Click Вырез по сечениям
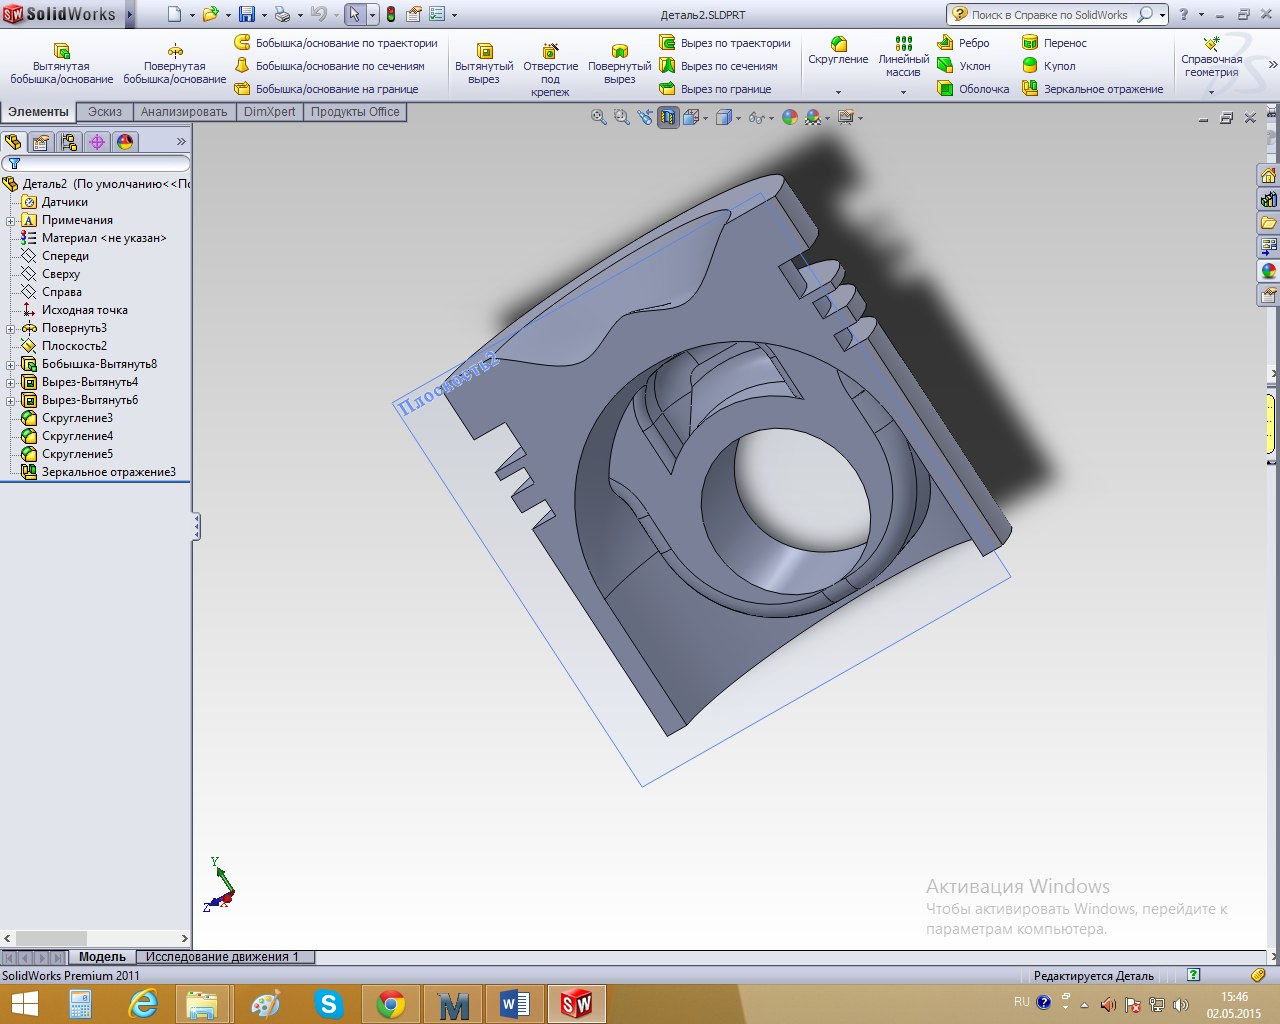Image resolution: width=1280 pixels, height=1024 pixels. click(718, 66)
